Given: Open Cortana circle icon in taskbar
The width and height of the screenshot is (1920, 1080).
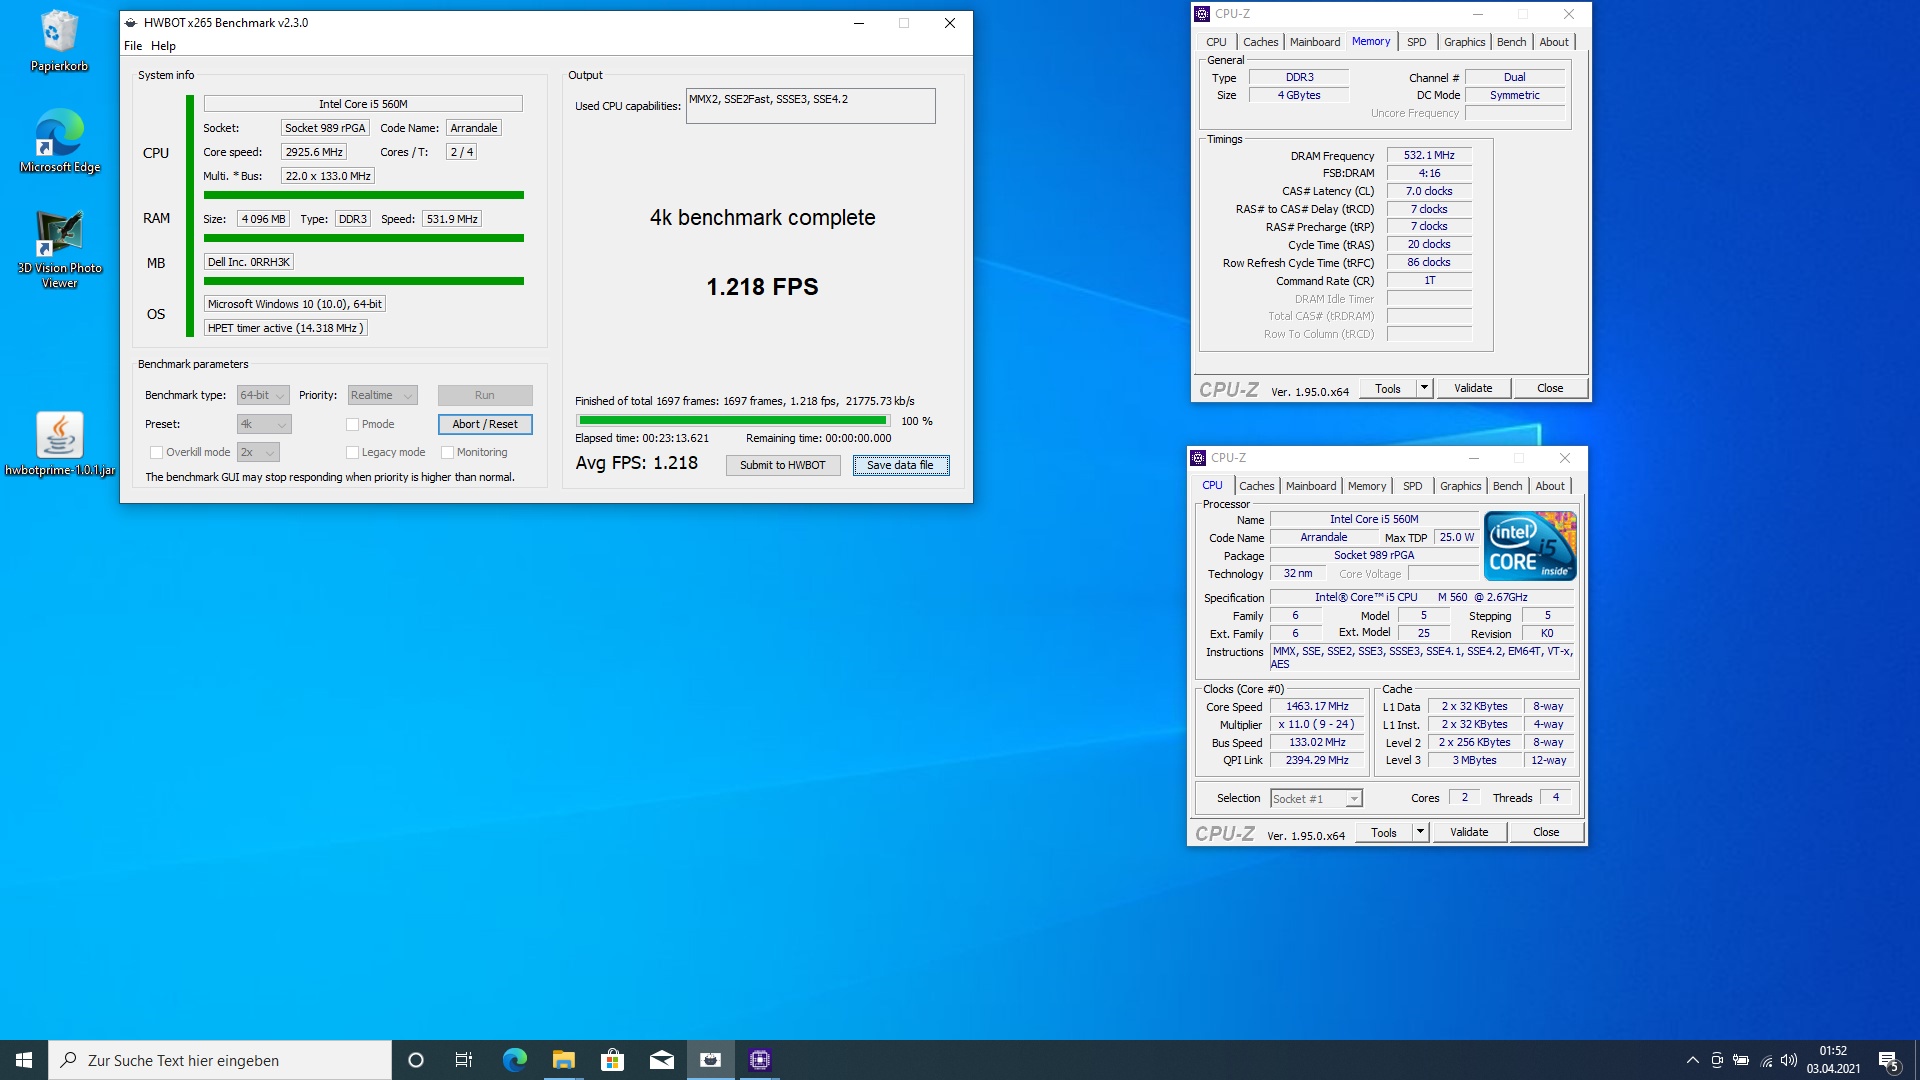Looking at the screenshot, I should pyautogui.click(x=416, y=1060).
